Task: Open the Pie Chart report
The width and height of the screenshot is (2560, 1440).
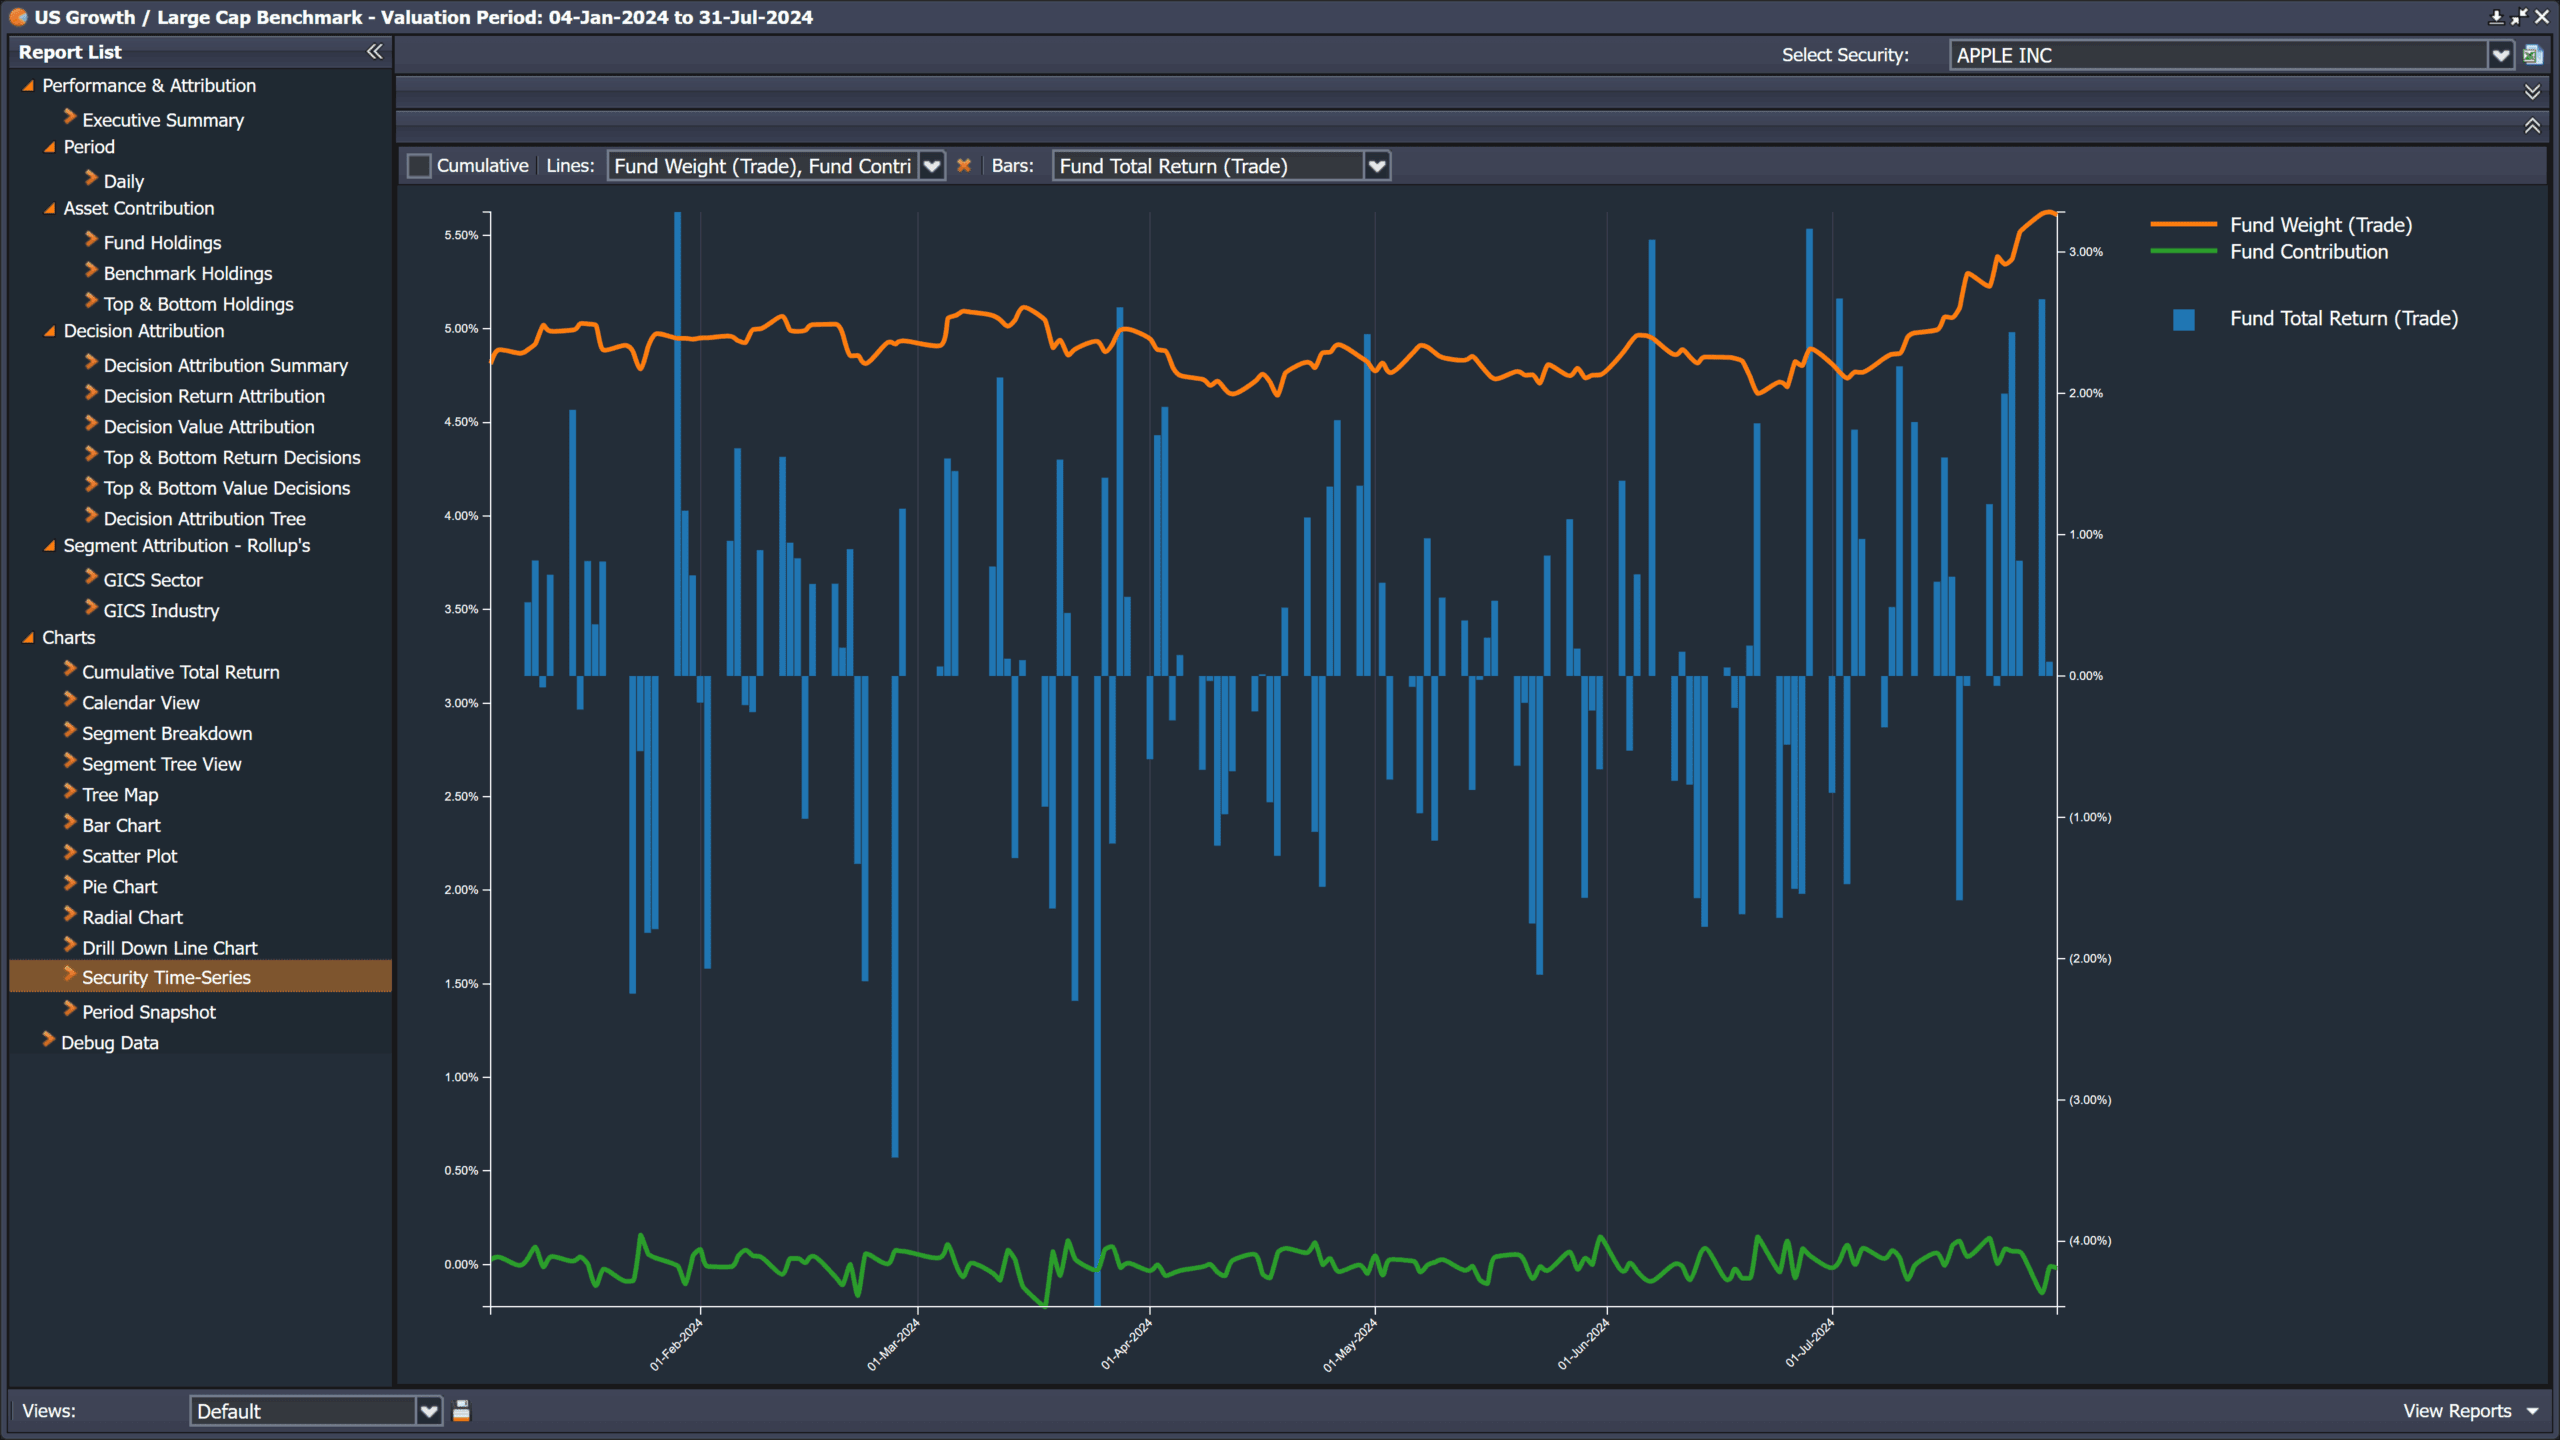Action: 120,887
